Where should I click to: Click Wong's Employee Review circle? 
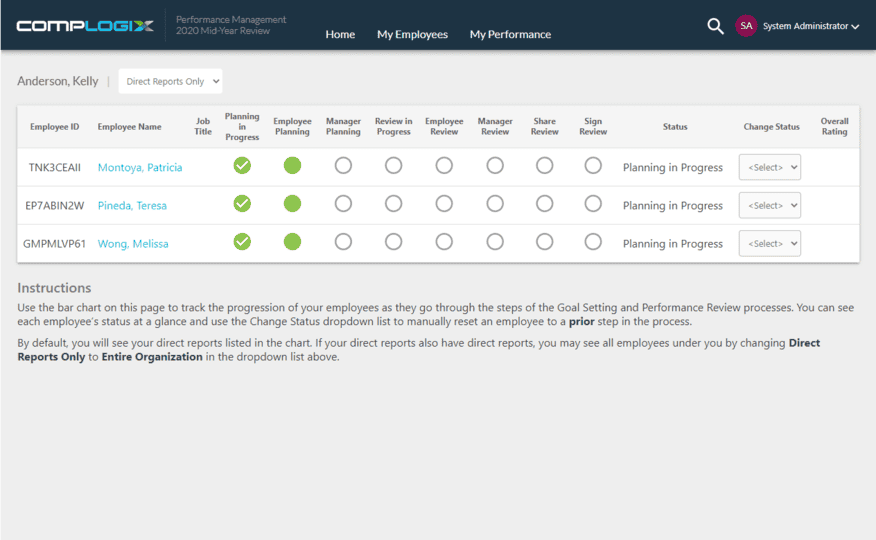444,242
